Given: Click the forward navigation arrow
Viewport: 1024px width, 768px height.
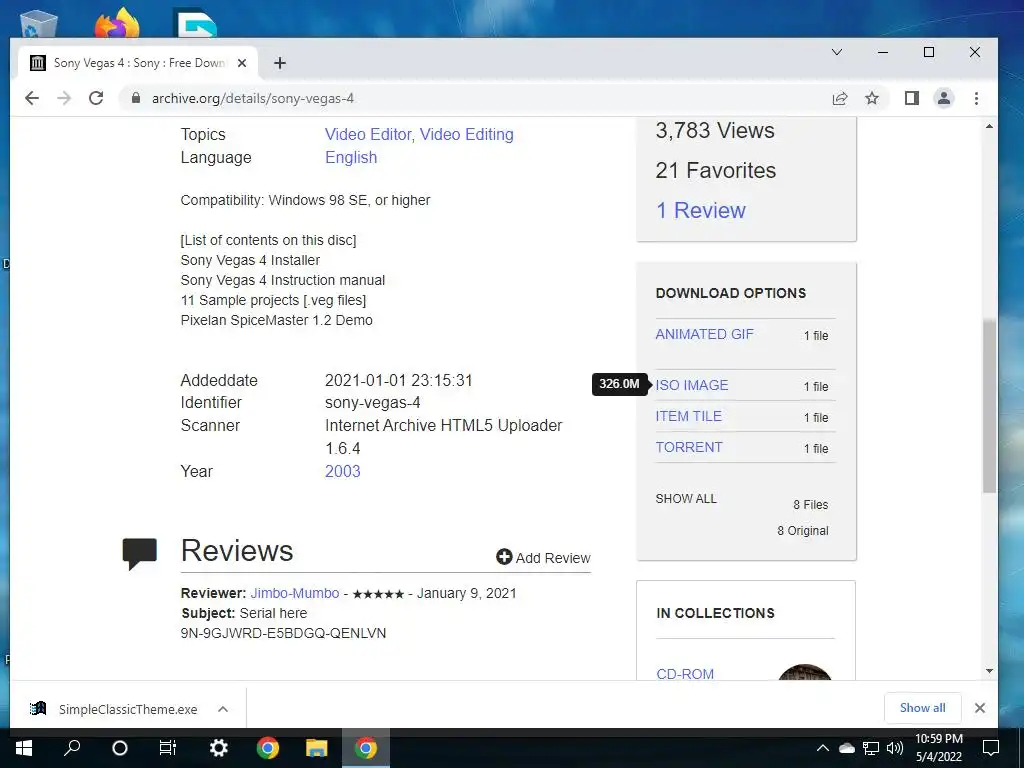Looking at the screenshot, I should coord(64,99).
